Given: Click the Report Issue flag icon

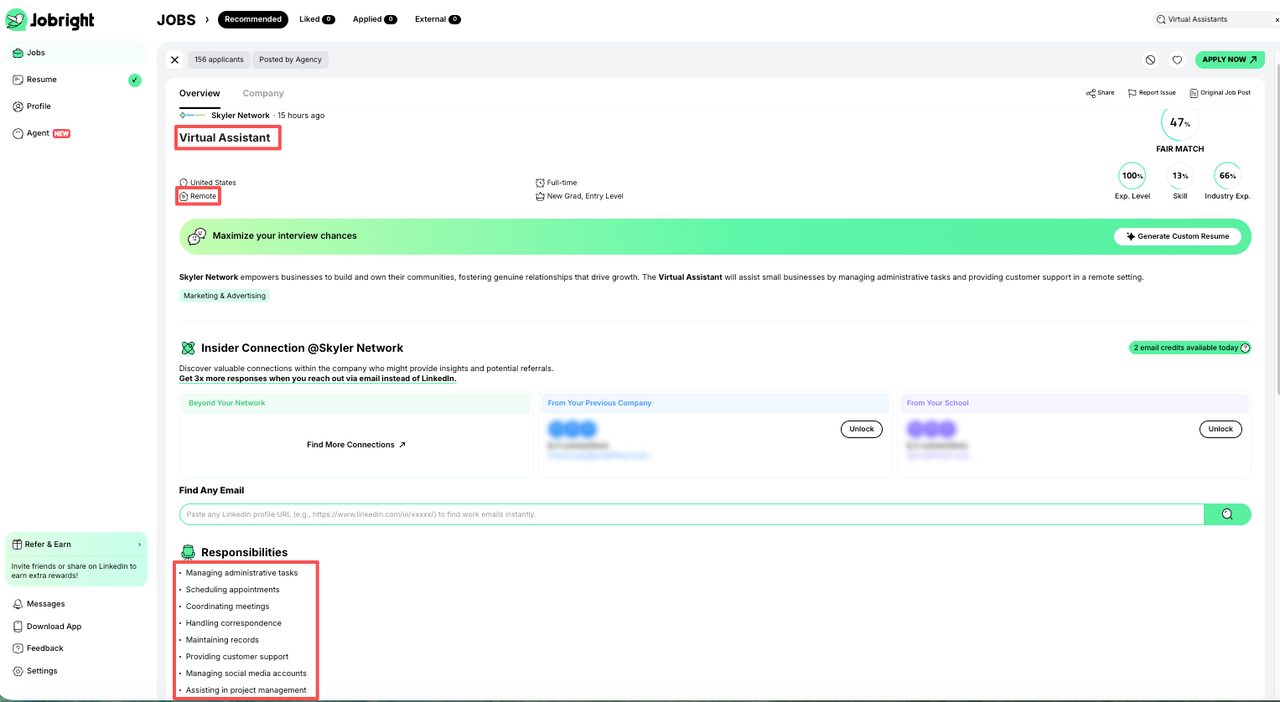Looking at the screenshot, I should click(1132, 93).
